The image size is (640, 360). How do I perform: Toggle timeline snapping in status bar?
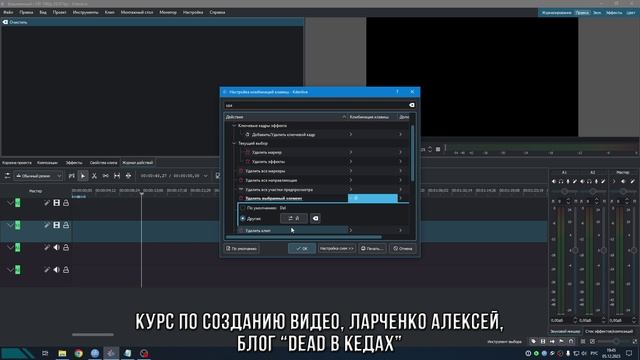pos(571,341)
